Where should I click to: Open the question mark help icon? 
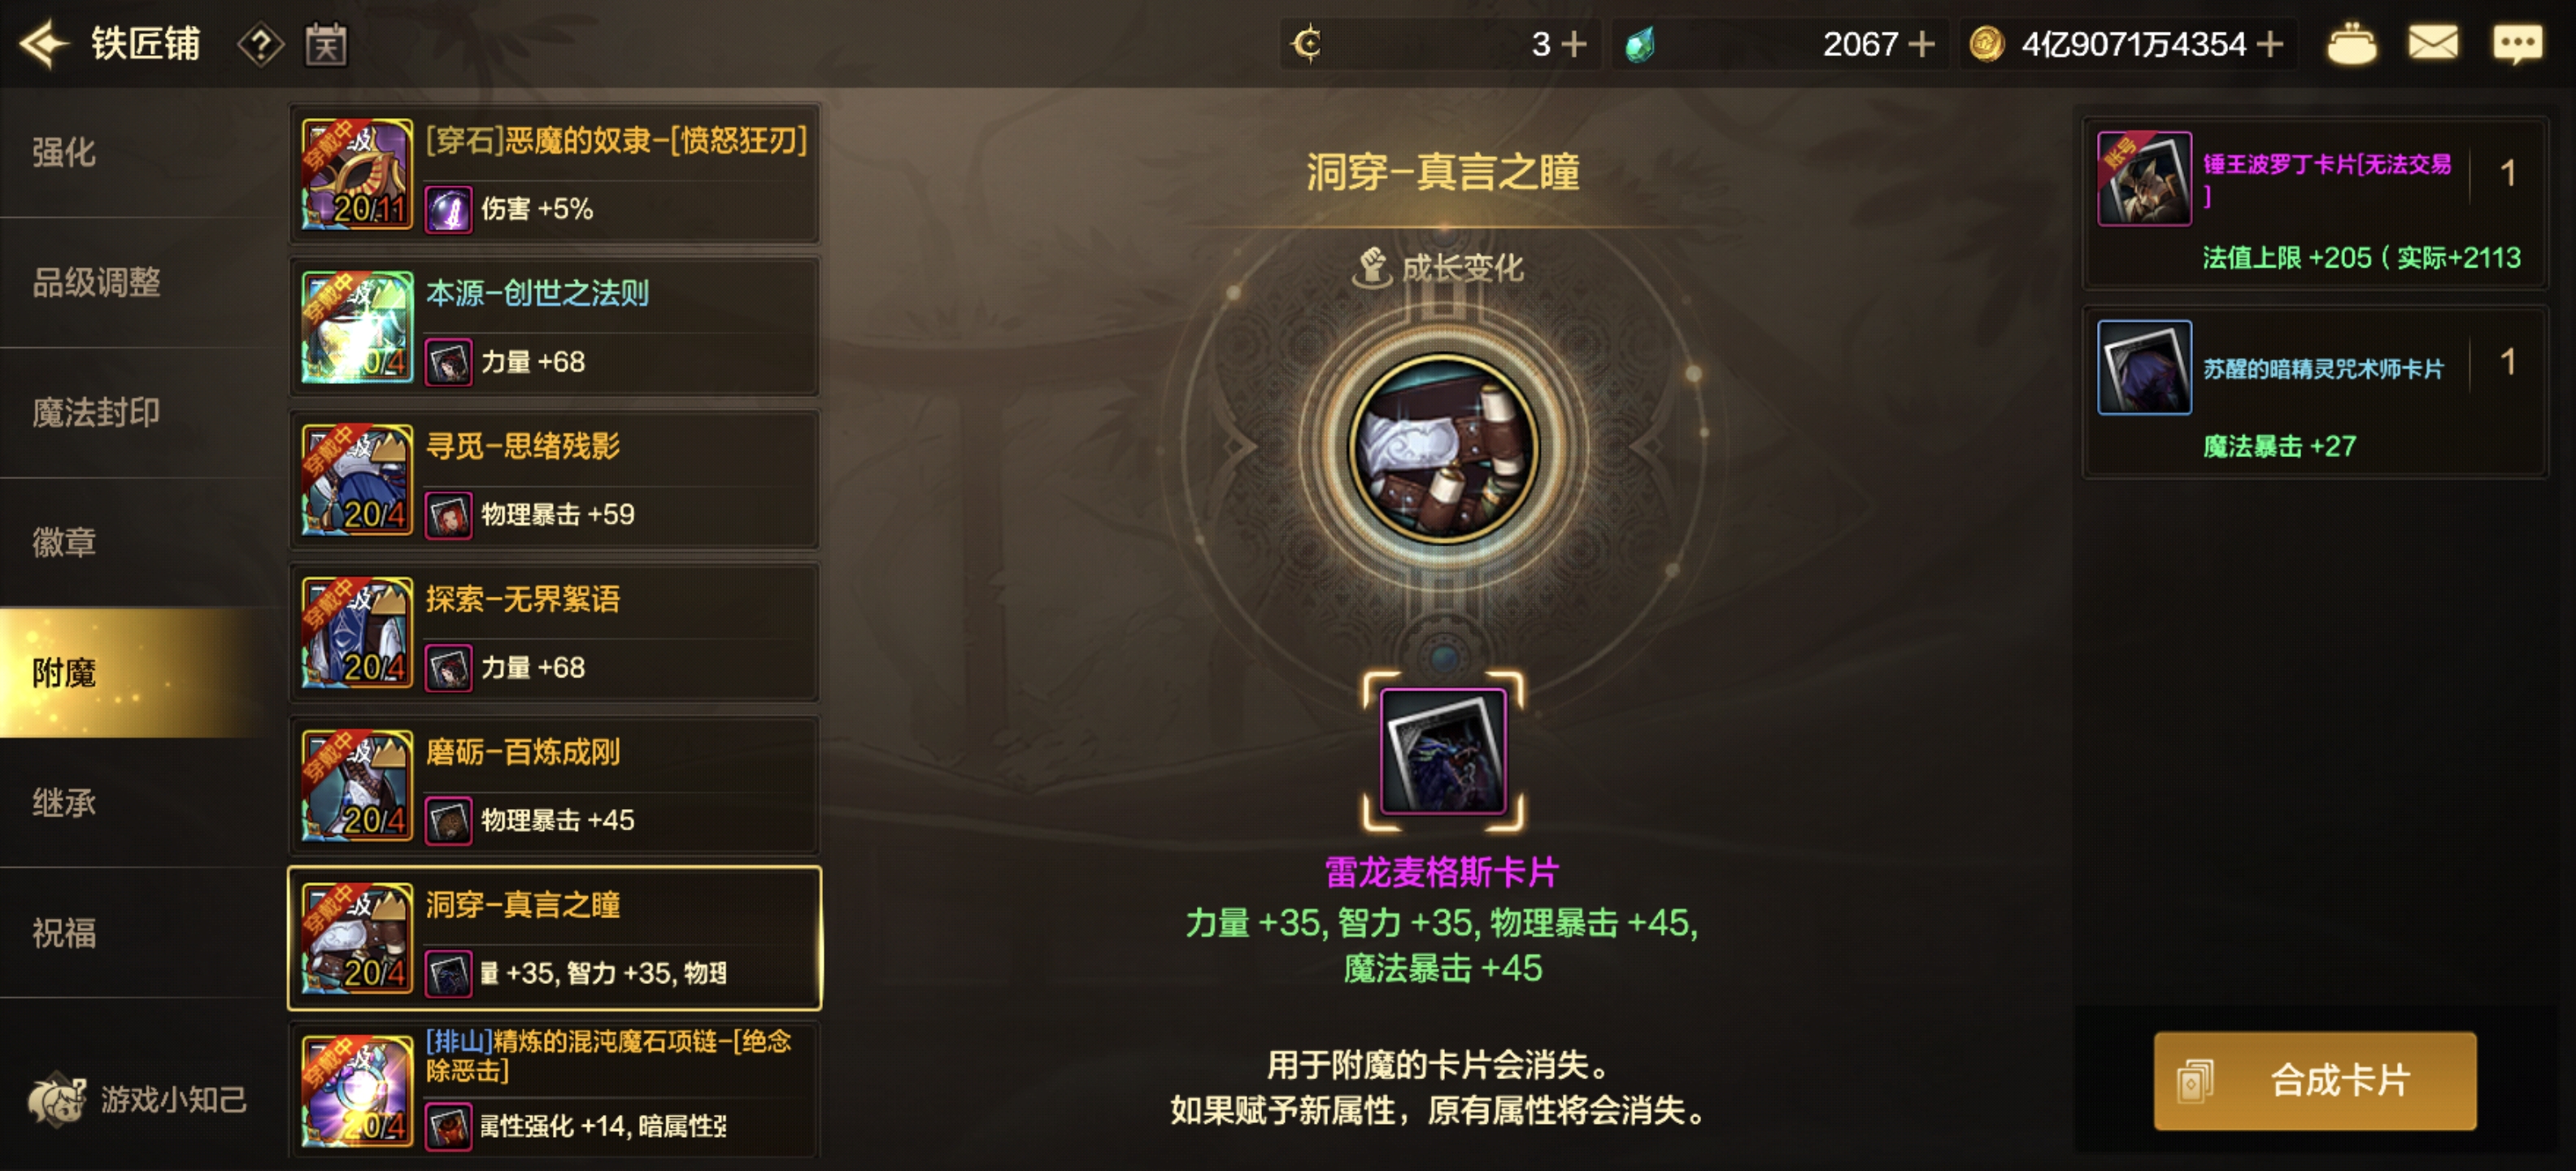pyautogui.click(x=260, y=45)
